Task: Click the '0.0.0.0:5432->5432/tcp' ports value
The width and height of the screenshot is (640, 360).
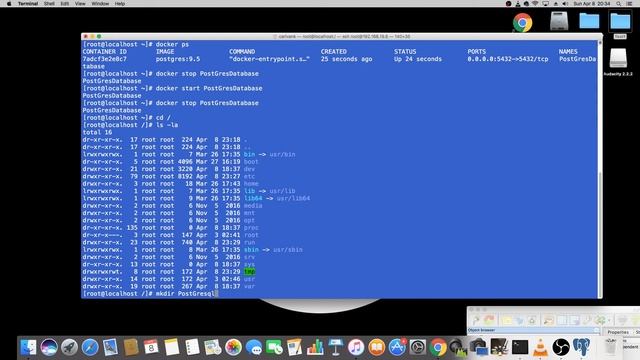Action: [508, 59]
